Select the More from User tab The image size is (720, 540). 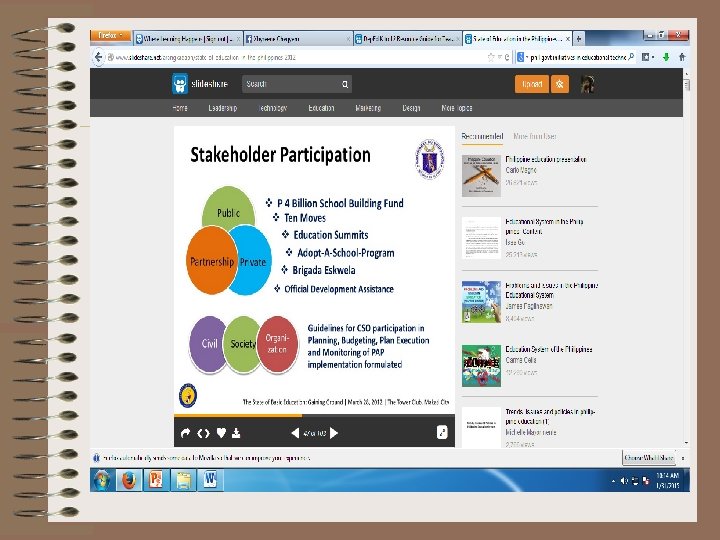pos(534,136)
